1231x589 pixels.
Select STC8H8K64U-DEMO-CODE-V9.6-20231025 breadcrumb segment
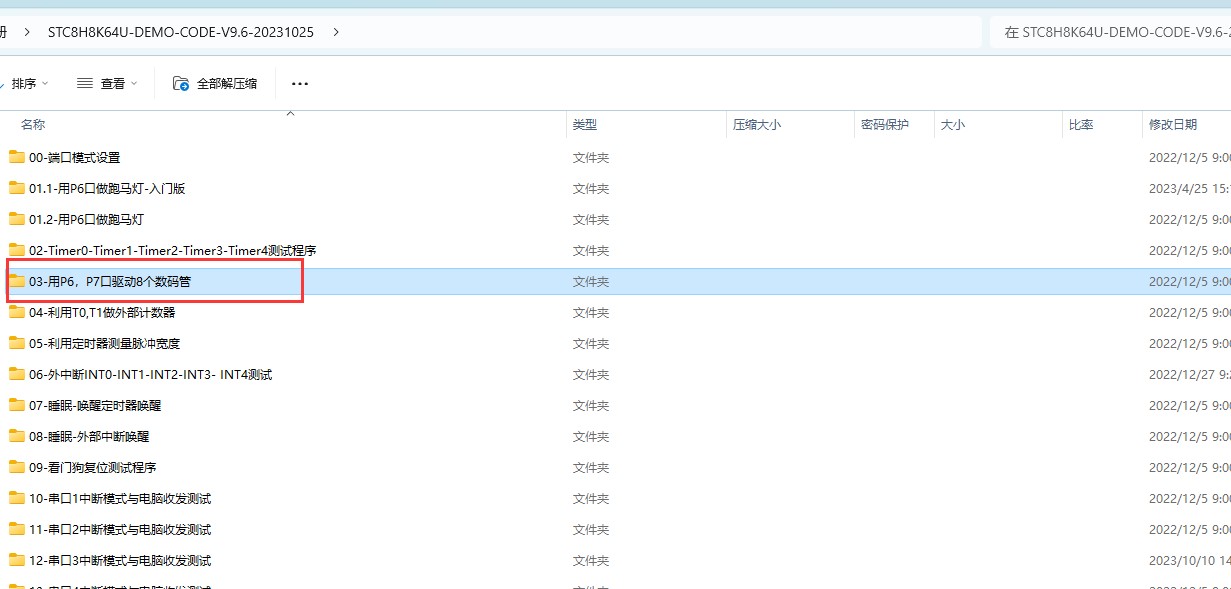coord(181,32)
